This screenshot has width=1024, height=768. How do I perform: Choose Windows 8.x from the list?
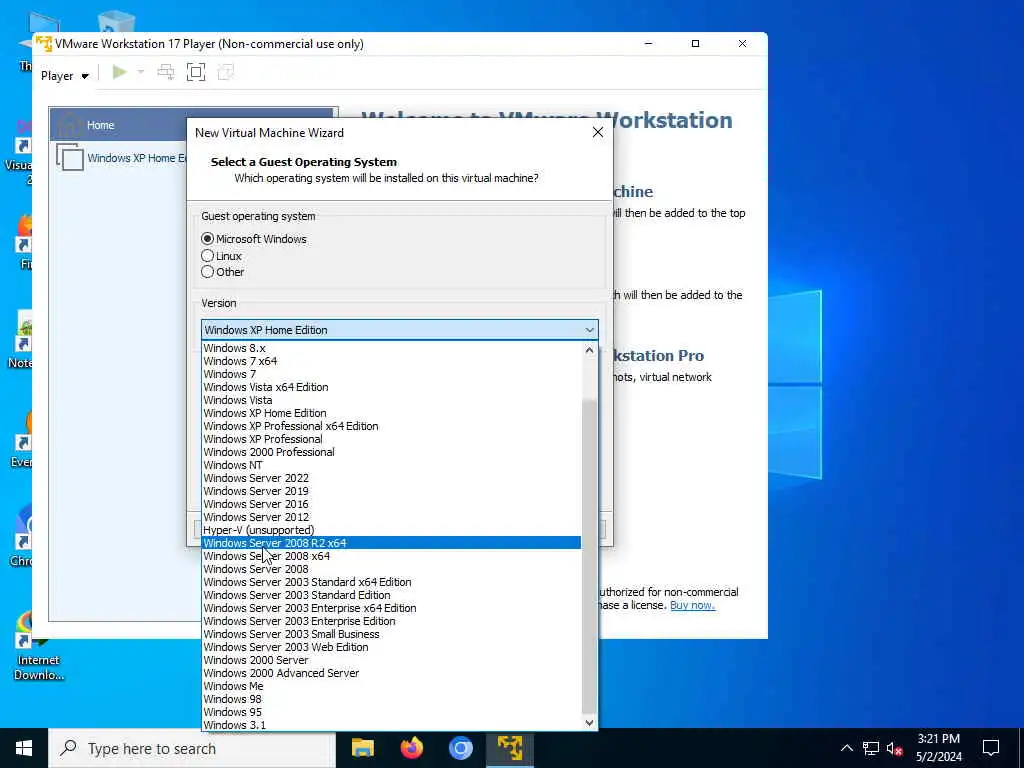pos(391,348)
